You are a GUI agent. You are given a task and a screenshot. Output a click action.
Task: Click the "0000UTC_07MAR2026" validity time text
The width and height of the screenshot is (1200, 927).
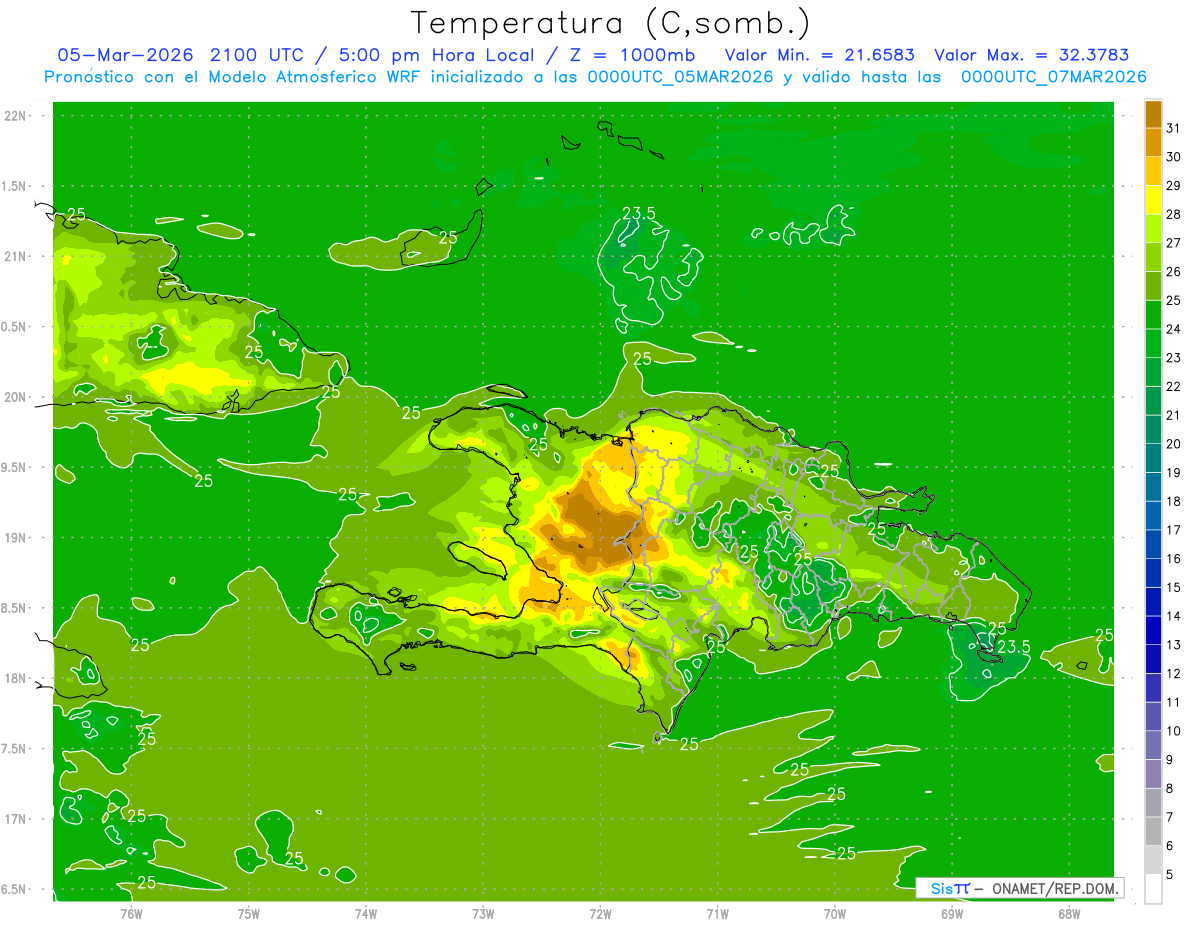(x=1053, y=77)
